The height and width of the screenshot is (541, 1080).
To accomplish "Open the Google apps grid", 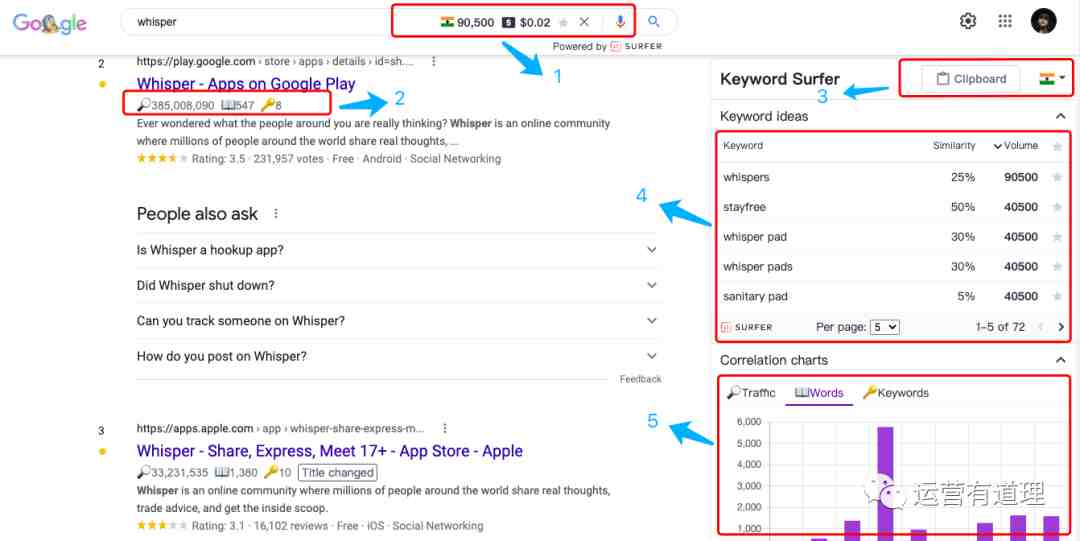I will [1005, 21].
